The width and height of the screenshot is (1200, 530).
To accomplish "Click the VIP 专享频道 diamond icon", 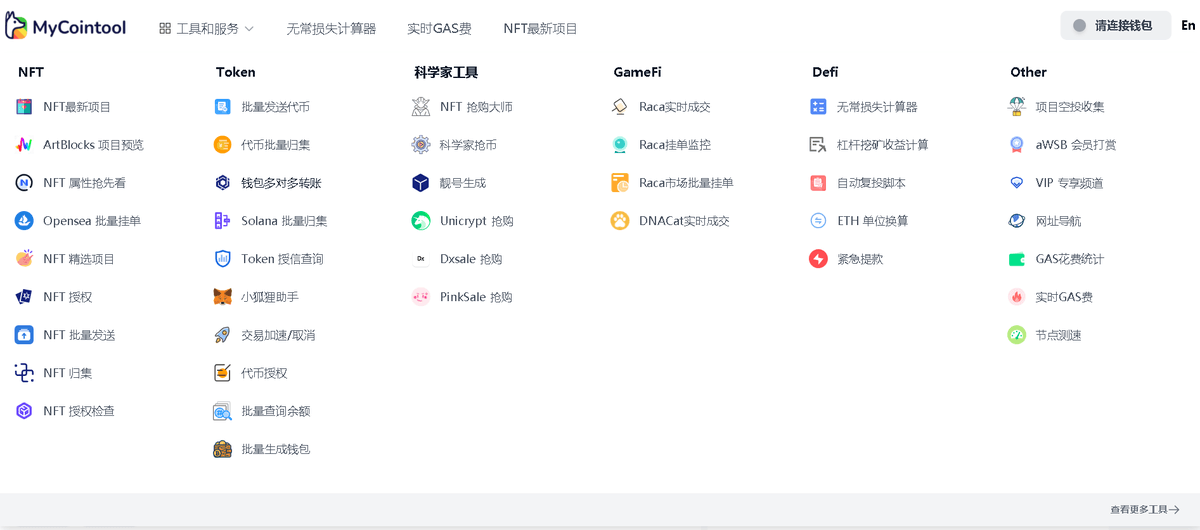I will pyautogui.click(x=1017, y=183).
